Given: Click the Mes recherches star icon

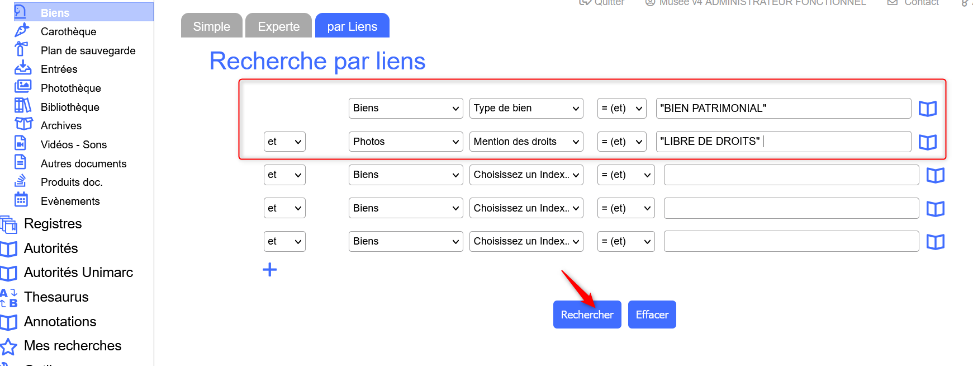Looking at the screenshot, I should point(8,346).
